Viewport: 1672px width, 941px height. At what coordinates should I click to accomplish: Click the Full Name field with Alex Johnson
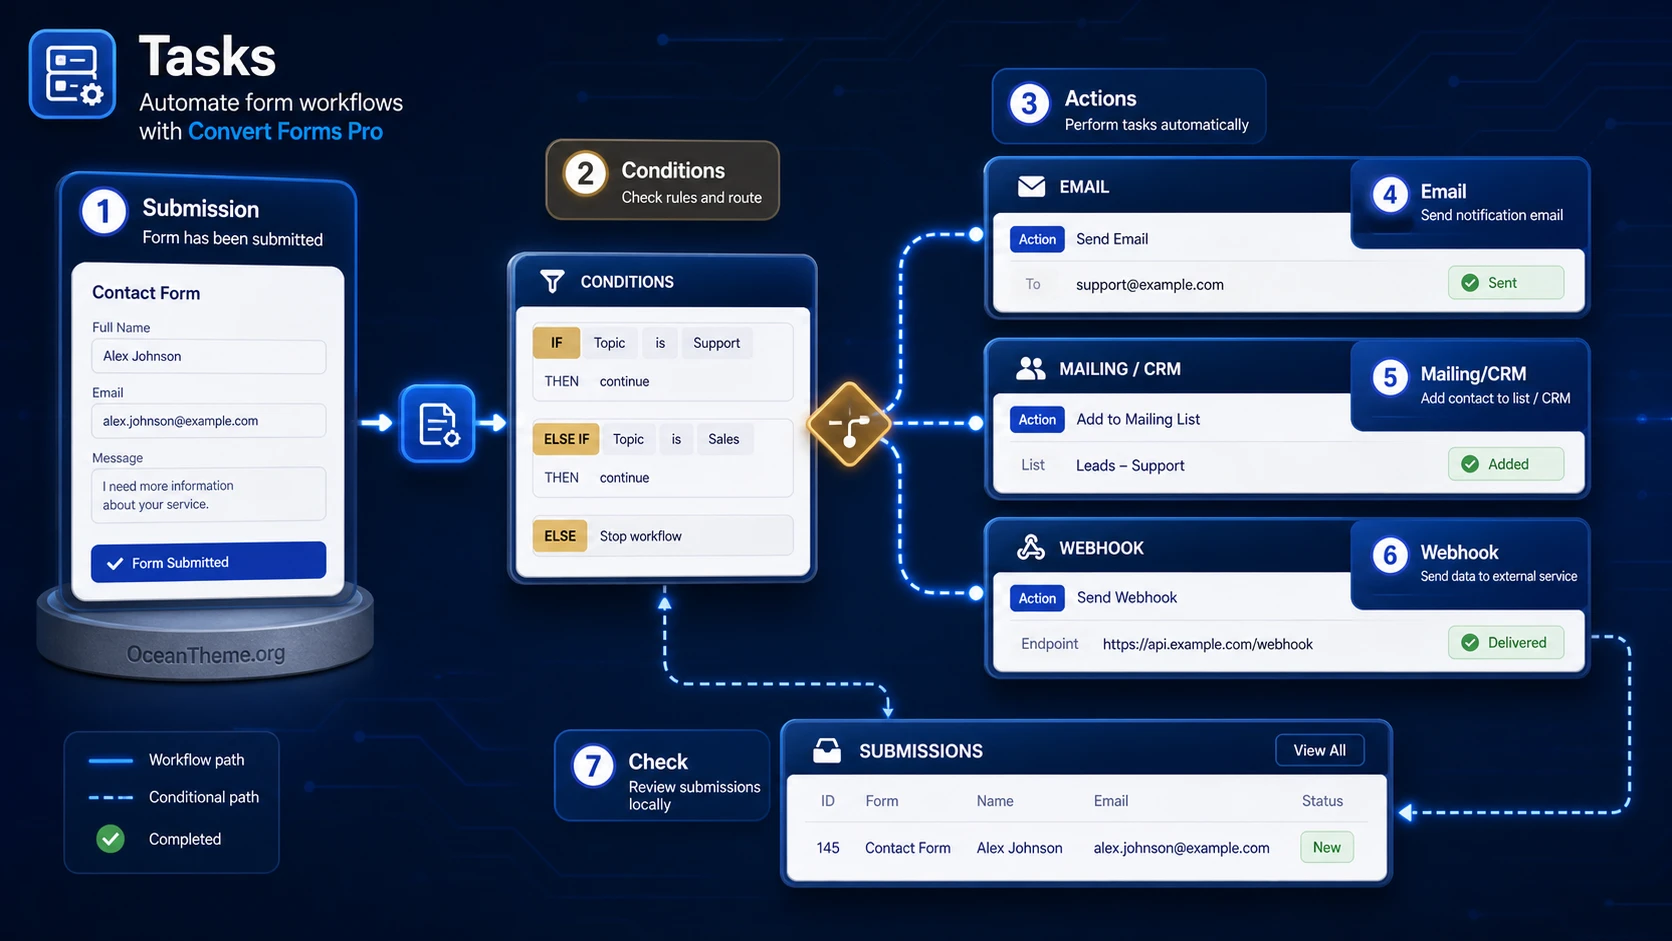tap(208, 356)
